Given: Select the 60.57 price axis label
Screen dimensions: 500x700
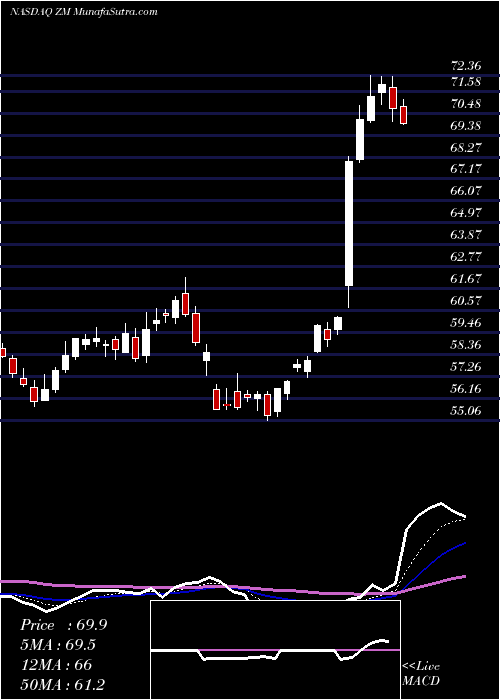Looking at the screenshot, I should click(466, 300).
